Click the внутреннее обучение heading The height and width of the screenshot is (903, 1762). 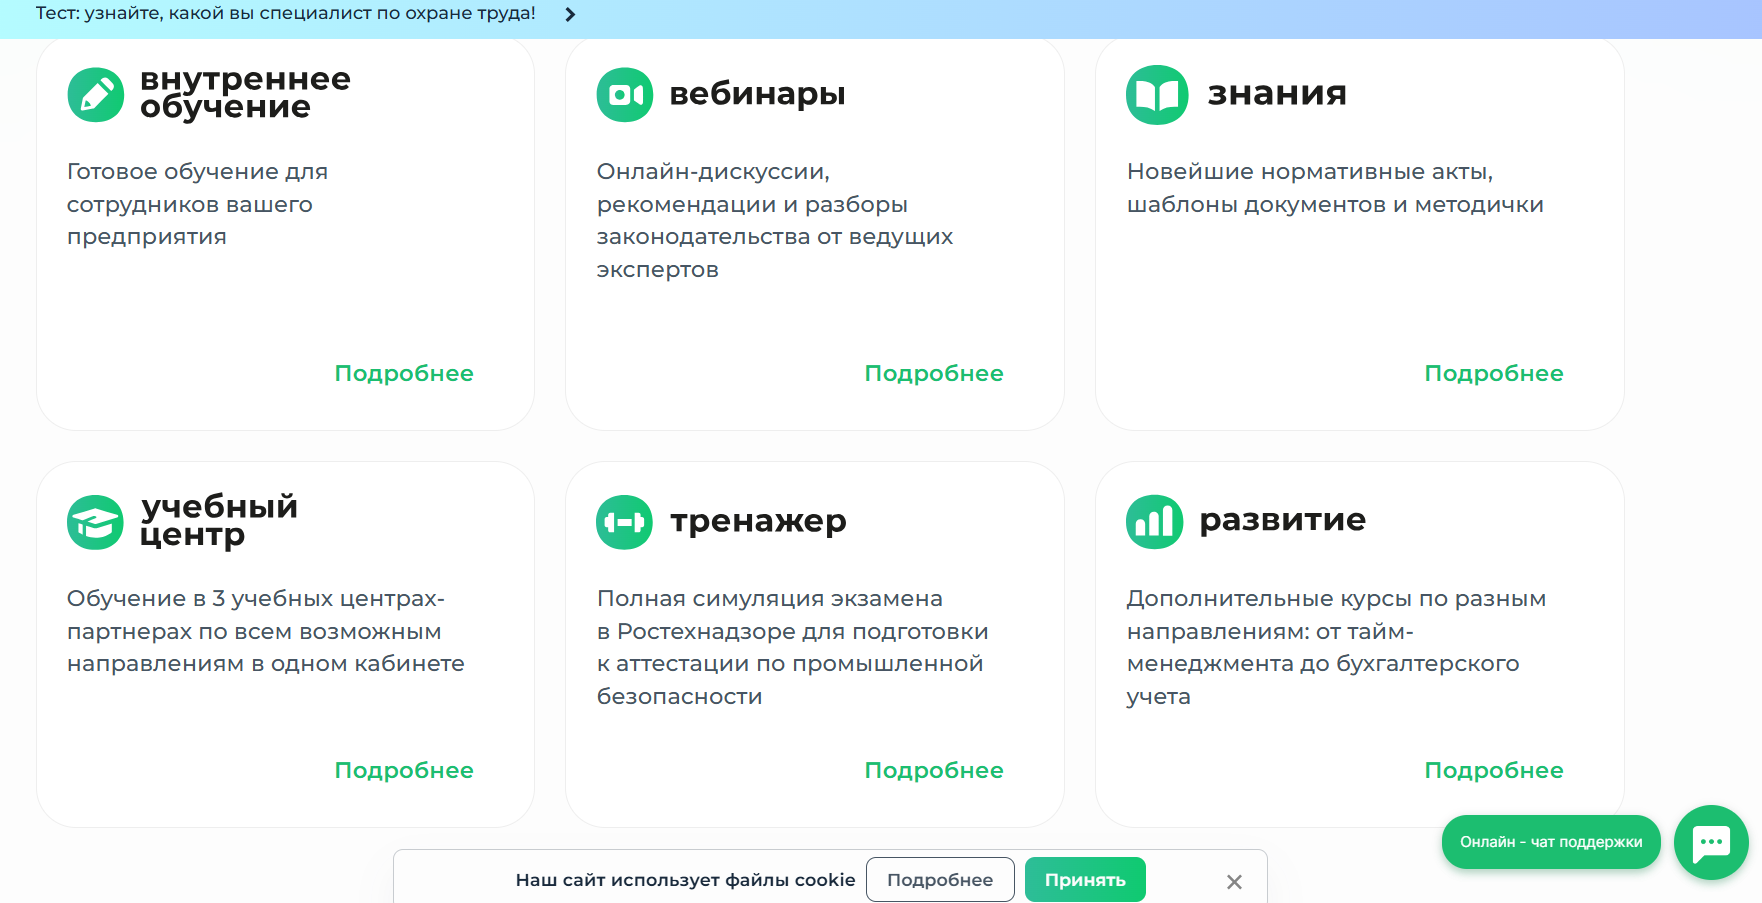[x=245, y=93]
